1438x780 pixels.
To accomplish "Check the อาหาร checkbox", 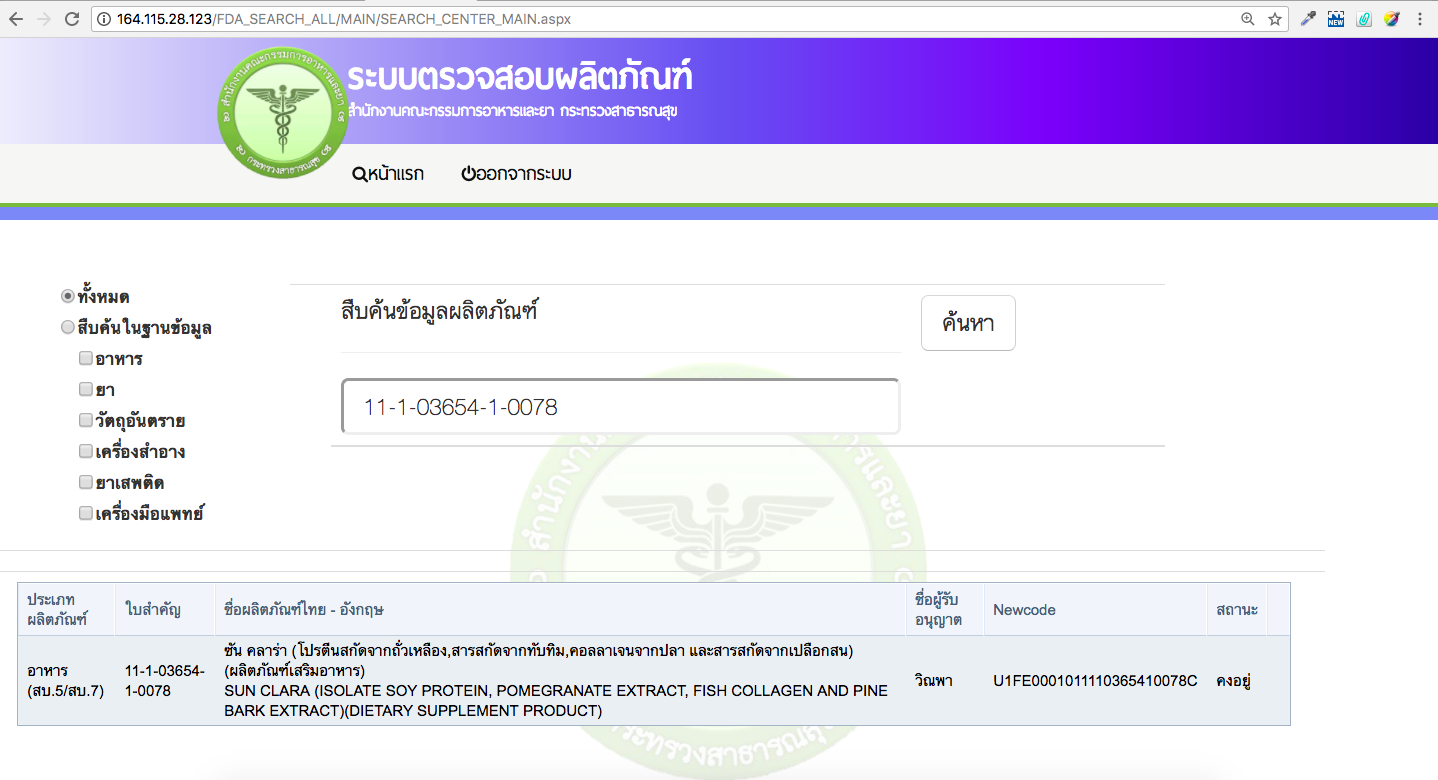I will [86, 358].
